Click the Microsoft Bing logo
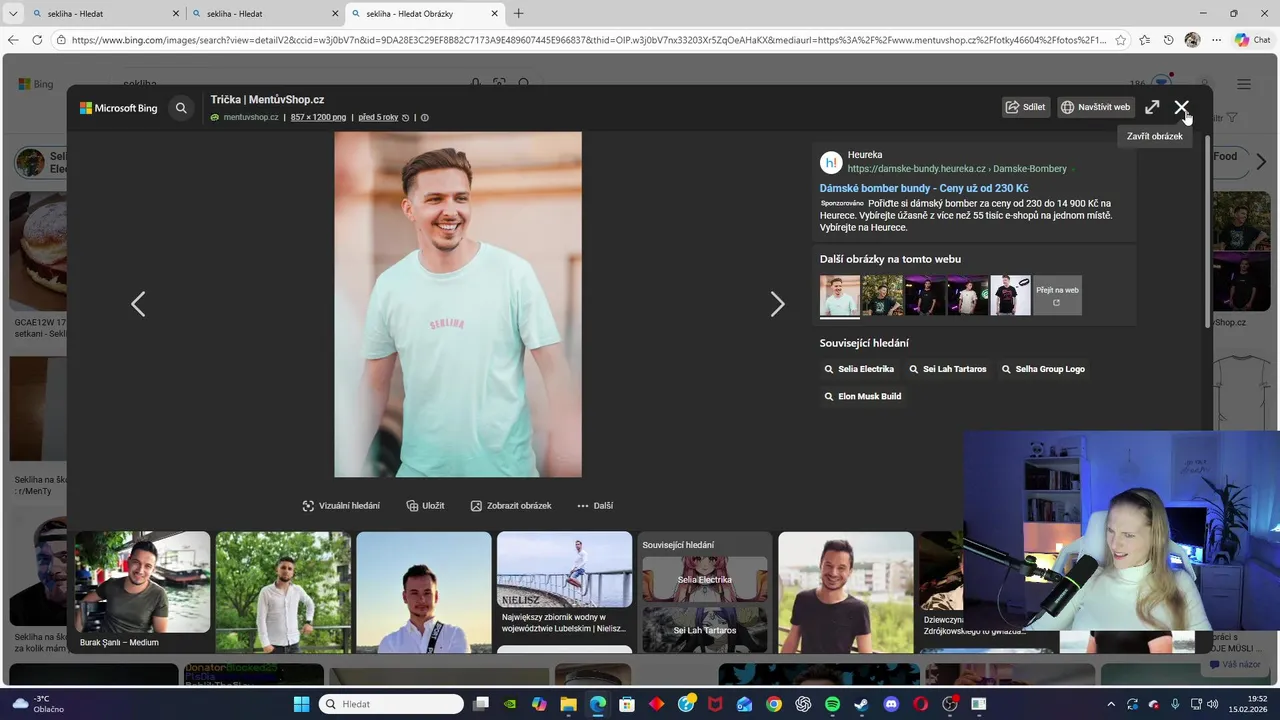Screen dimensions: 1280x720 coord(119,108)
